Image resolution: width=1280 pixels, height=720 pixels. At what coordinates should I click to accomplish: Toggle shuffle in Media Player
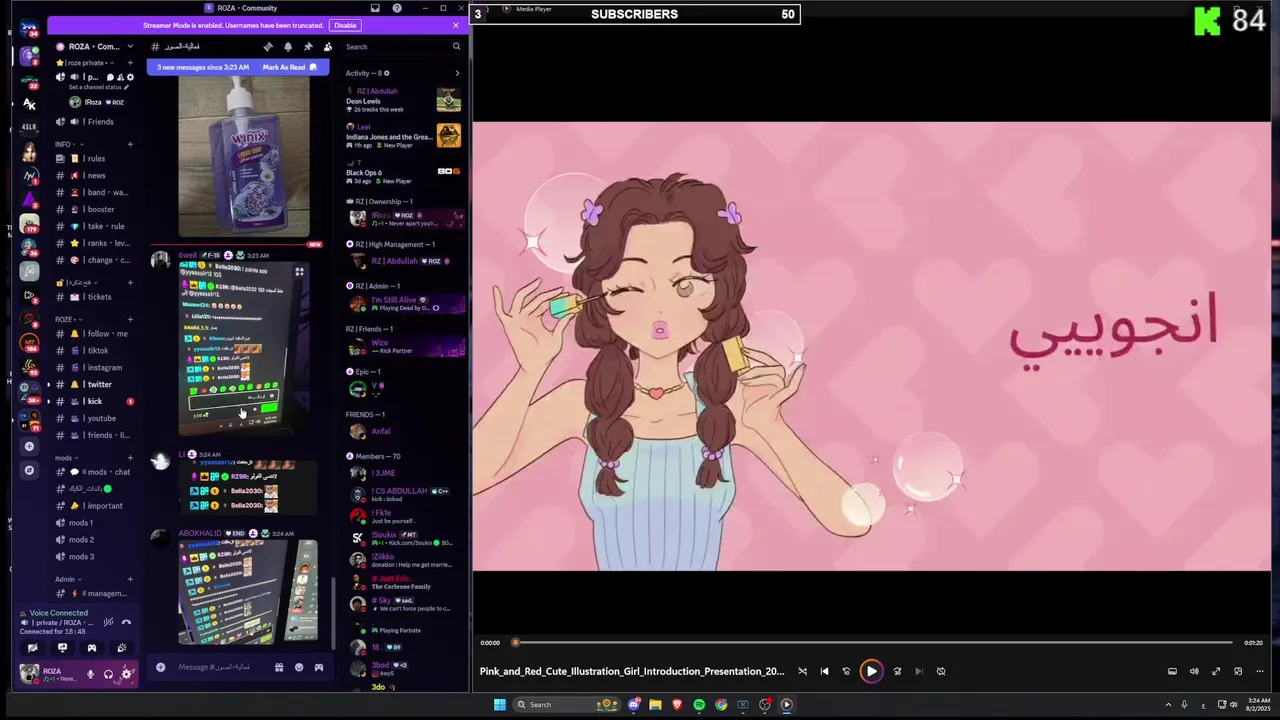click(x=802, y=671)
